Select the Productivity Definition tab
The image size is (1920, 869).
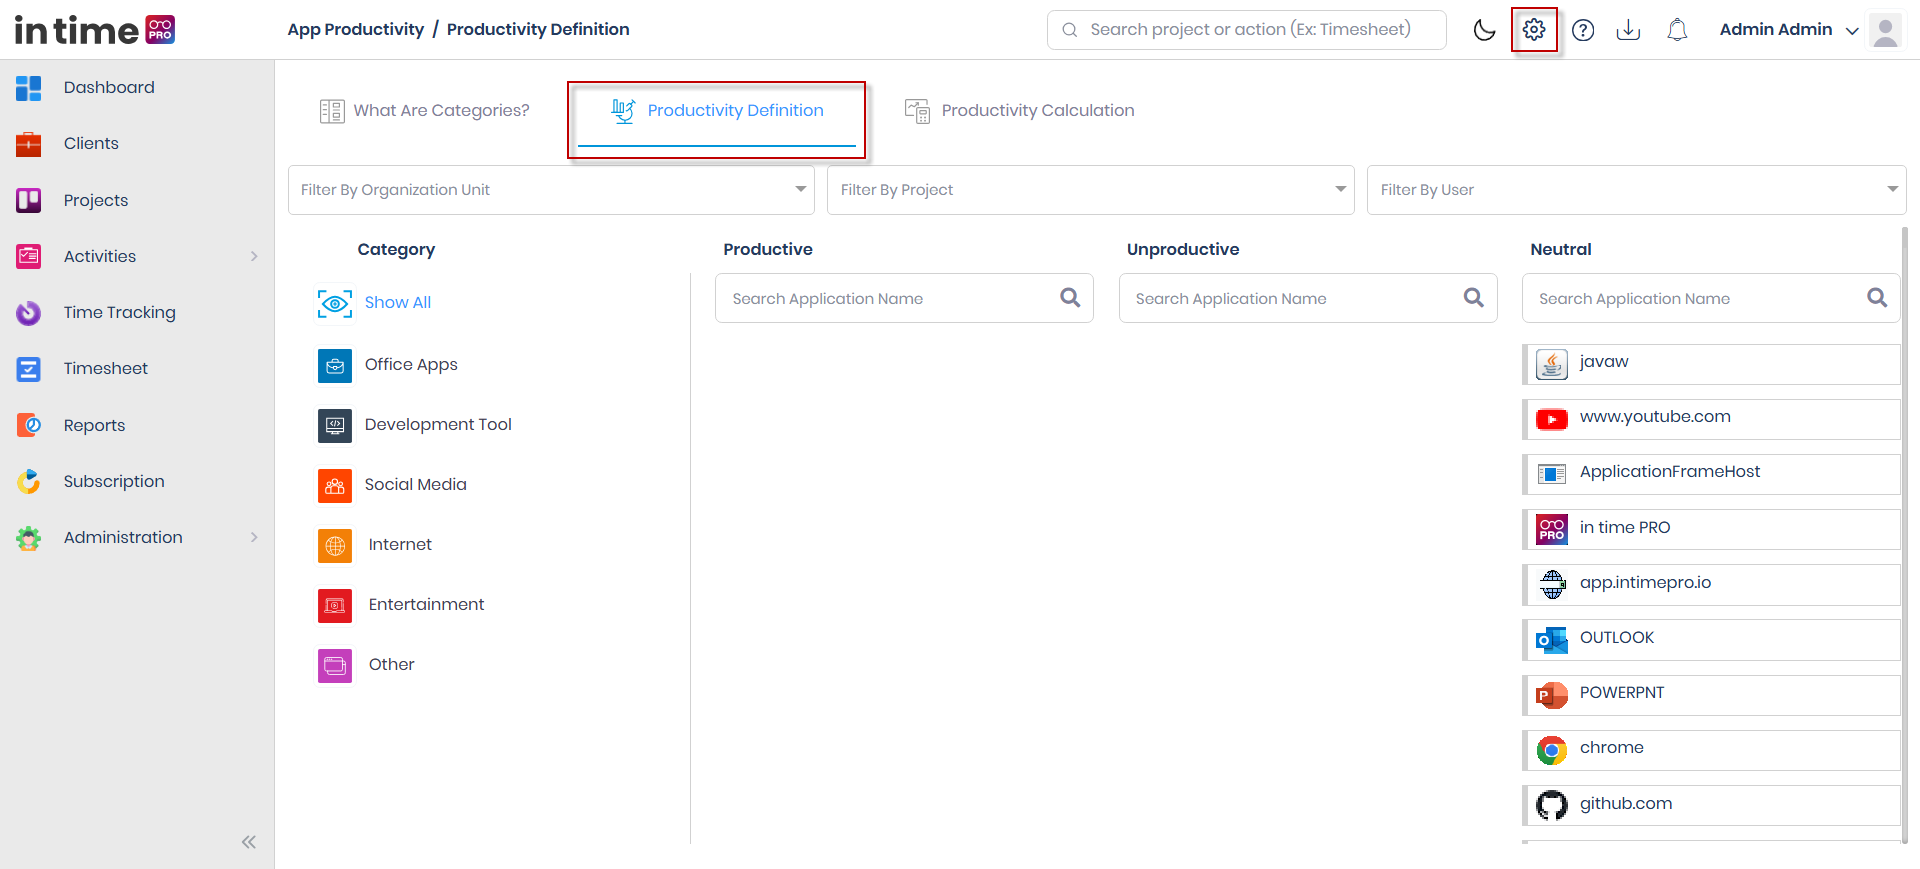(717, 111)
